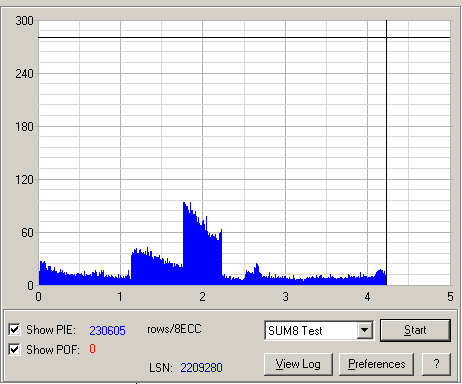
Task: Open Preferences dialog
Action: point(377,364)
